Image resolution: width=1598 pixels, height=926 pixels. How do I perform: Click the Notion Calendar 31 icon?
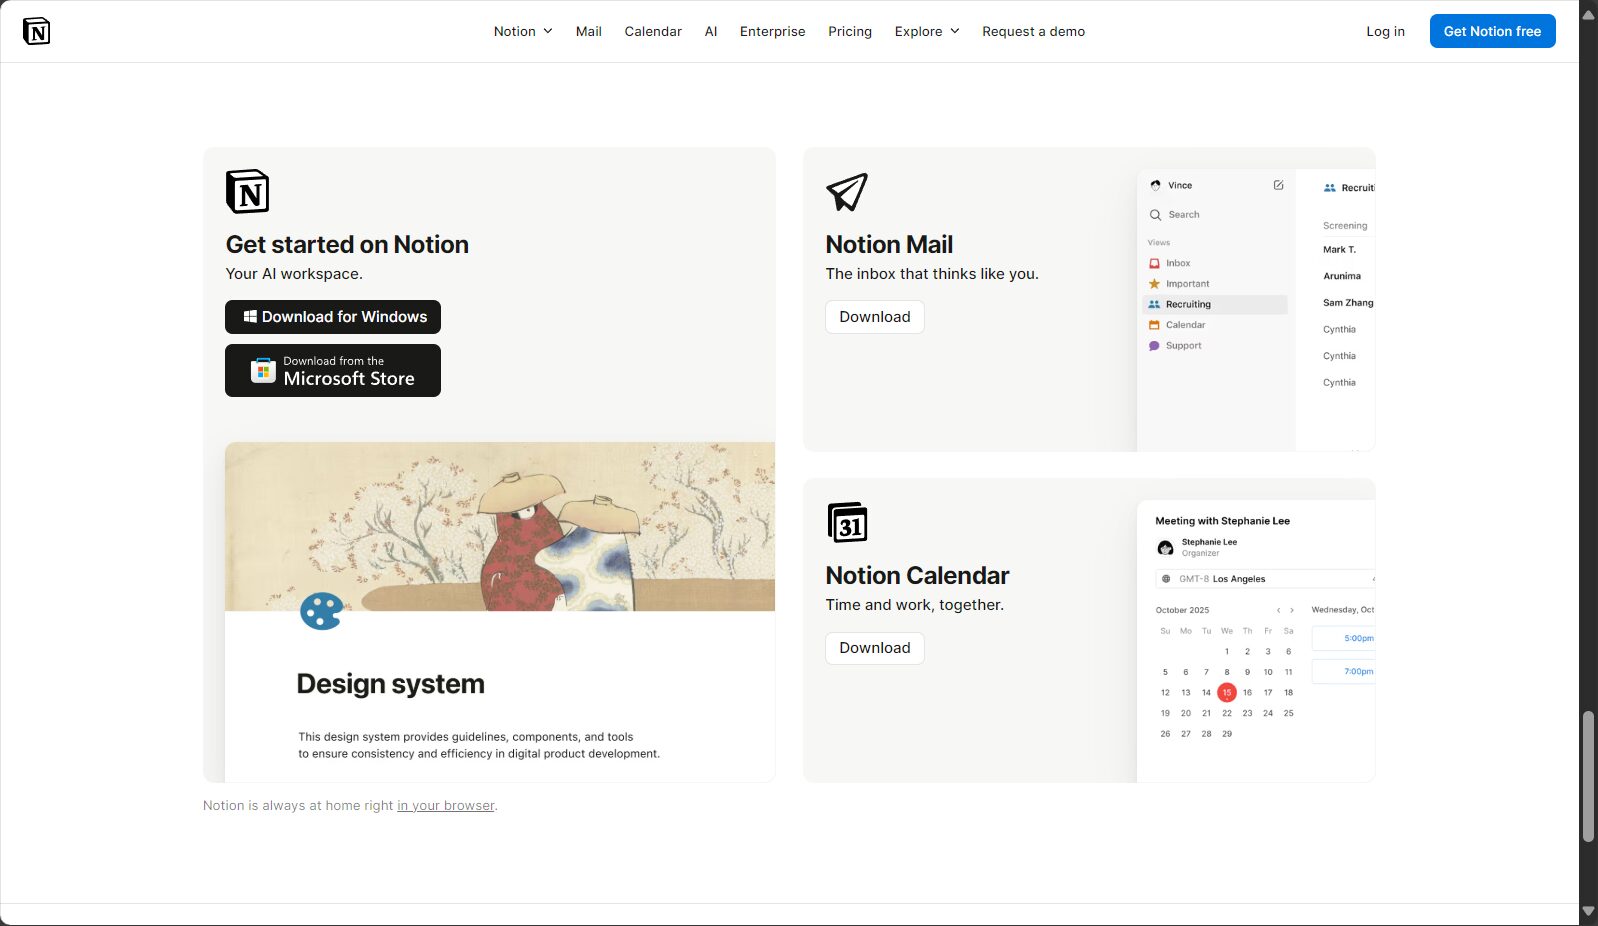(847, 522)
